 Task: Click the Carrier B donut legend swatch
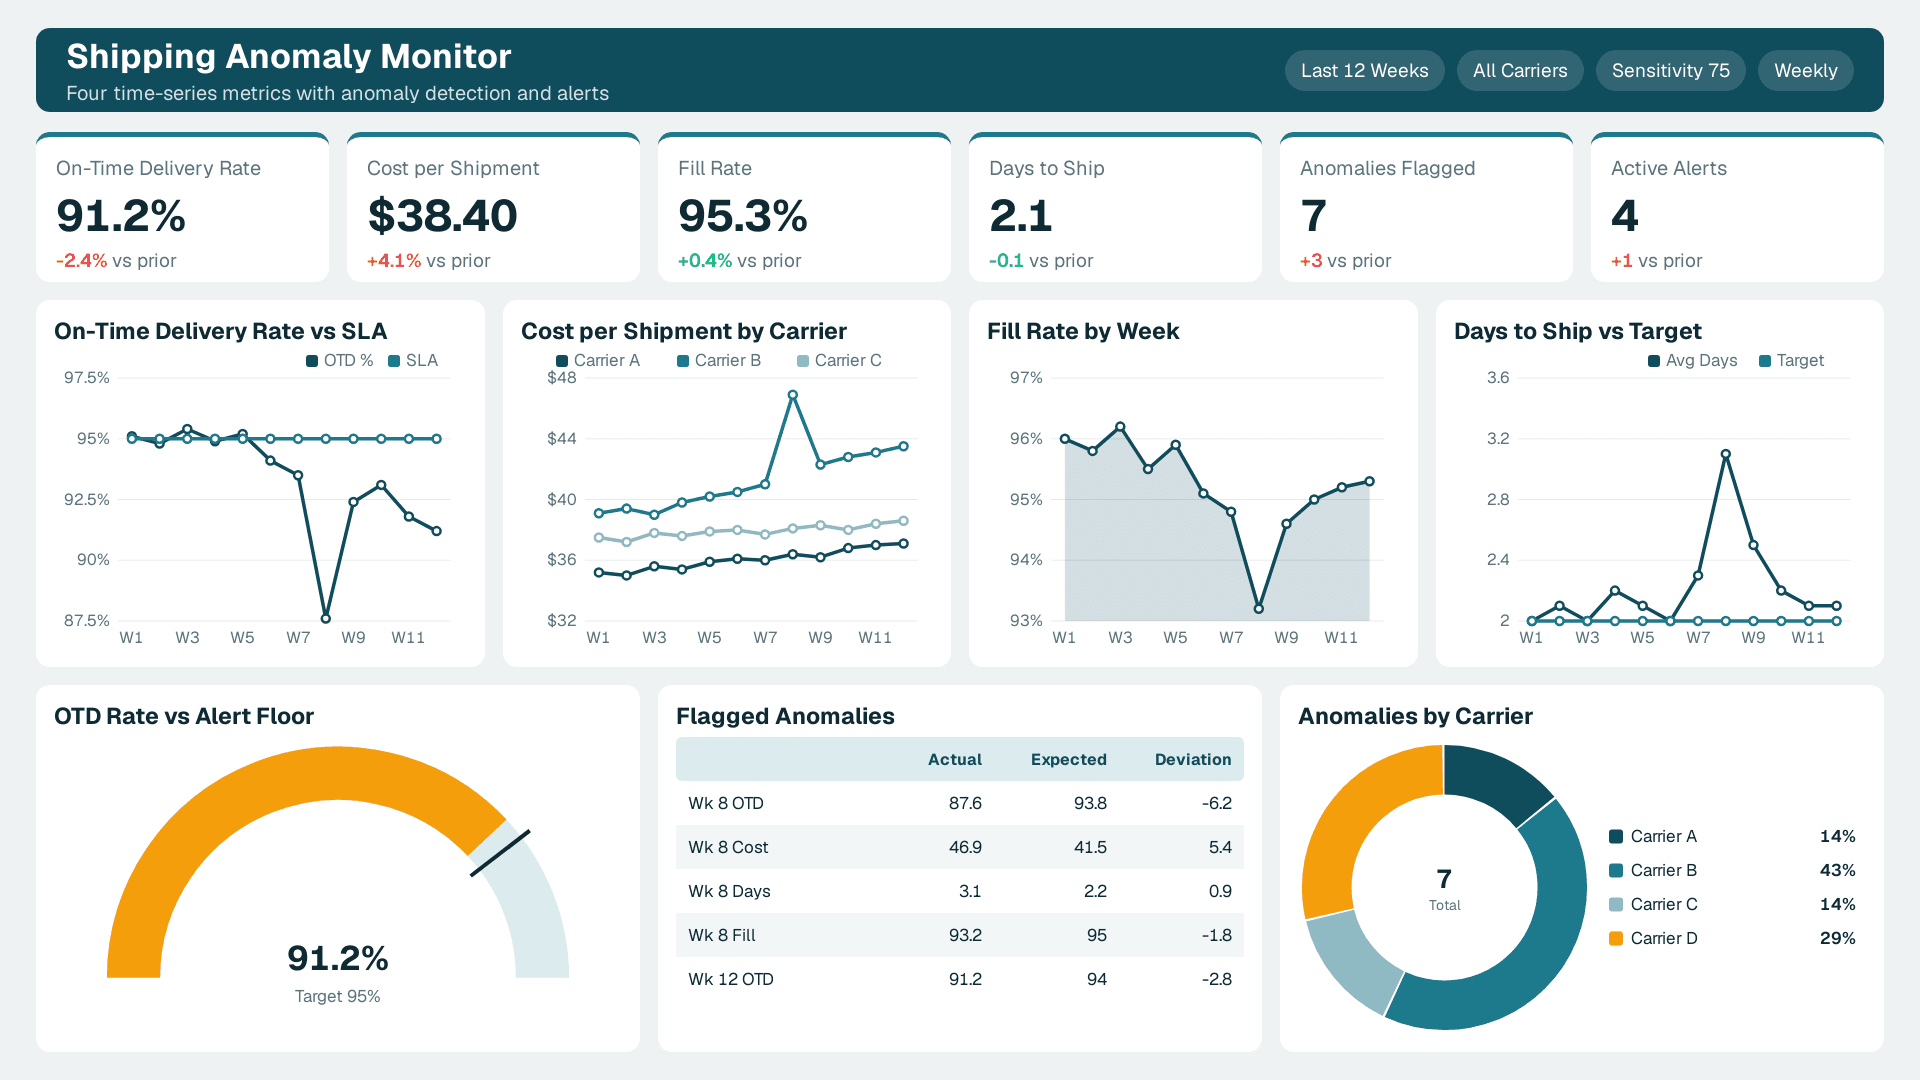tap(1616, 871)
